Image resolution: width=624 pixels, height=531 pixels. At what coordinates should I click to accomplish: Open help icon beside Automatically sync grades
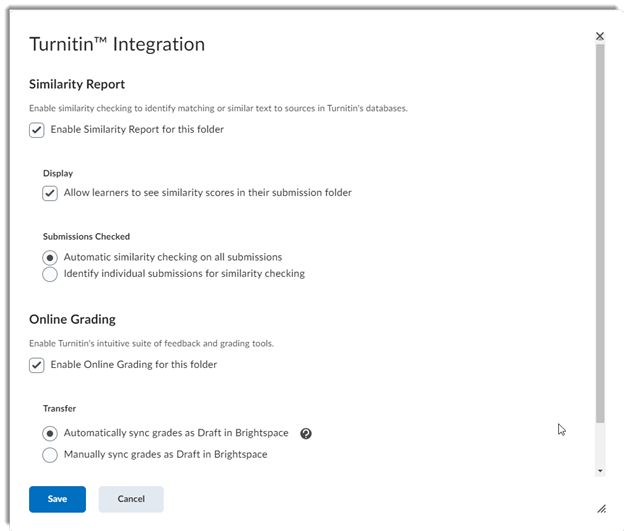click(x=306, y=434)
